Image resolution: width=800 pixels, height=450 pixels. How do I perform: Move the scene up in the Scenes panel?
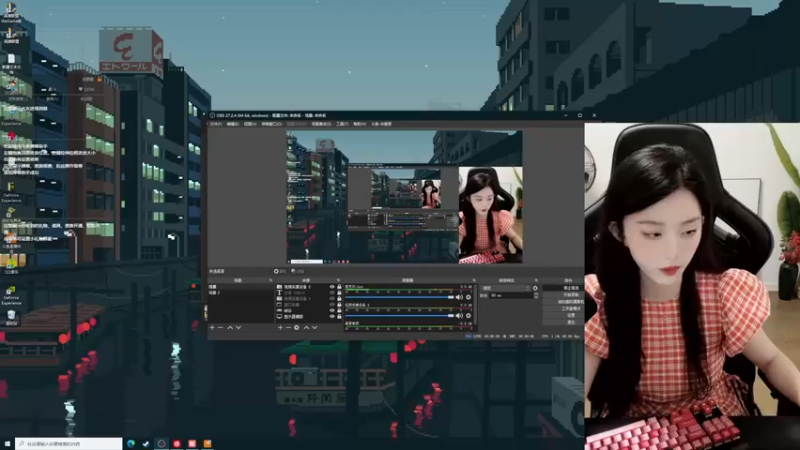pos(230,328)
